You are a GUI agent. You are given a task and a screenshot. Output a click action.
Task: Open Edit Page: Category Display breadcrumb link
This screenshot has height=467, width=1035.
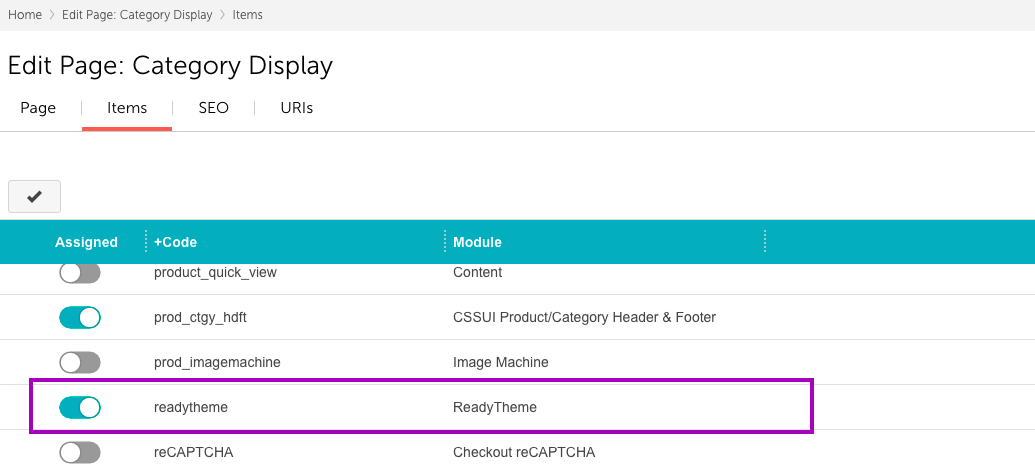tap(137, 15)
